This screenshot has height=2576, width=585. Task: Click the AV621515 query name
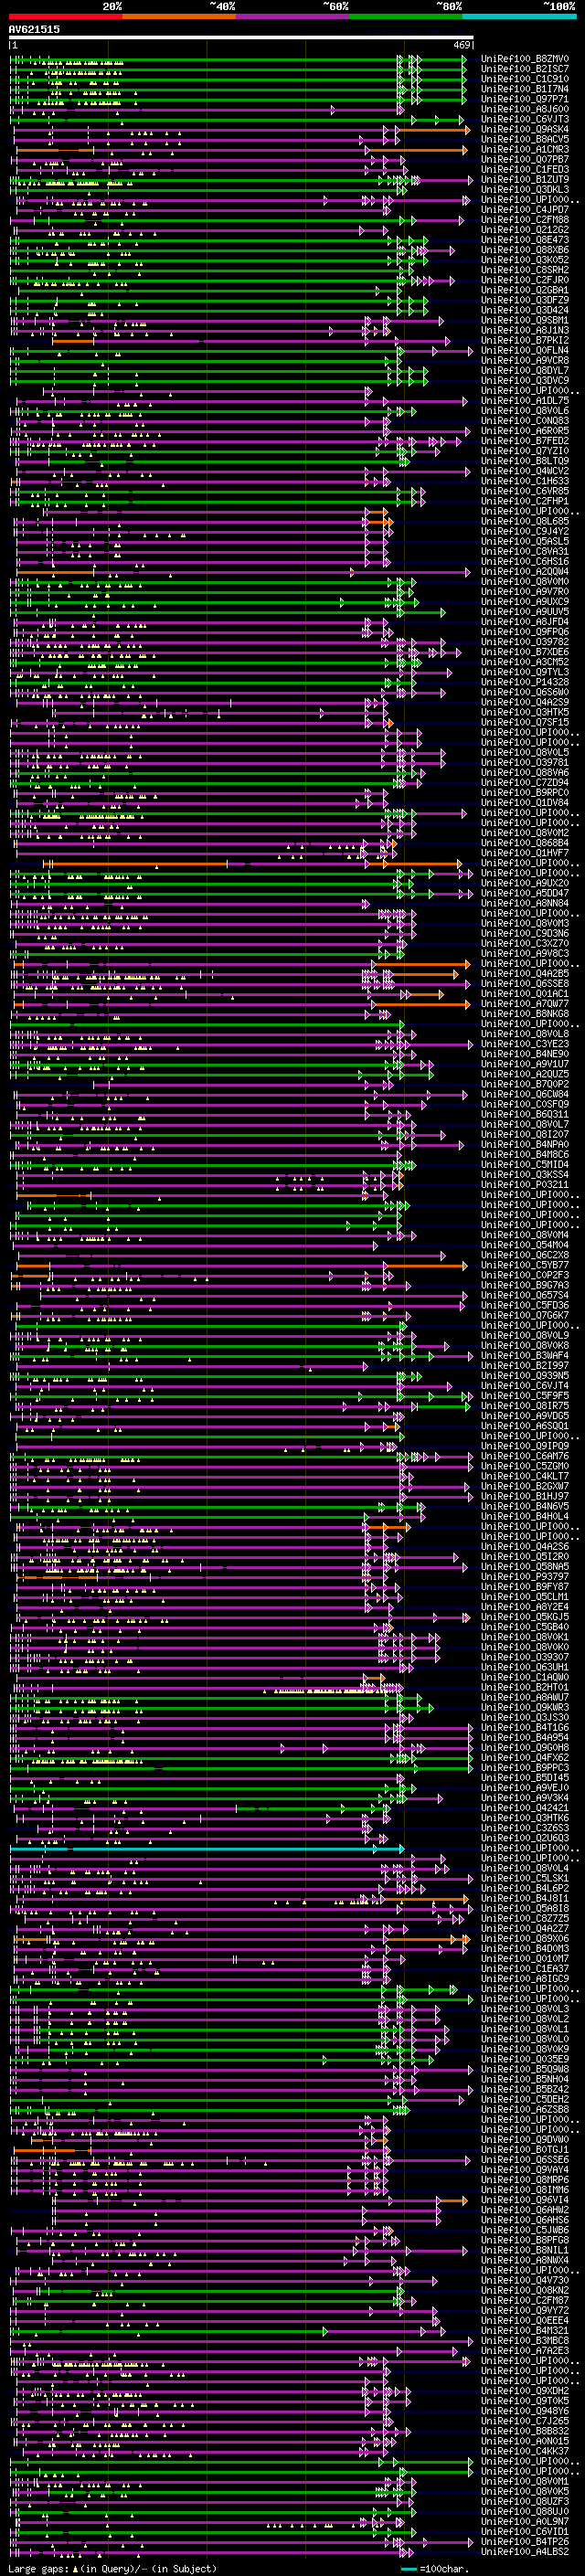[34, 29]
